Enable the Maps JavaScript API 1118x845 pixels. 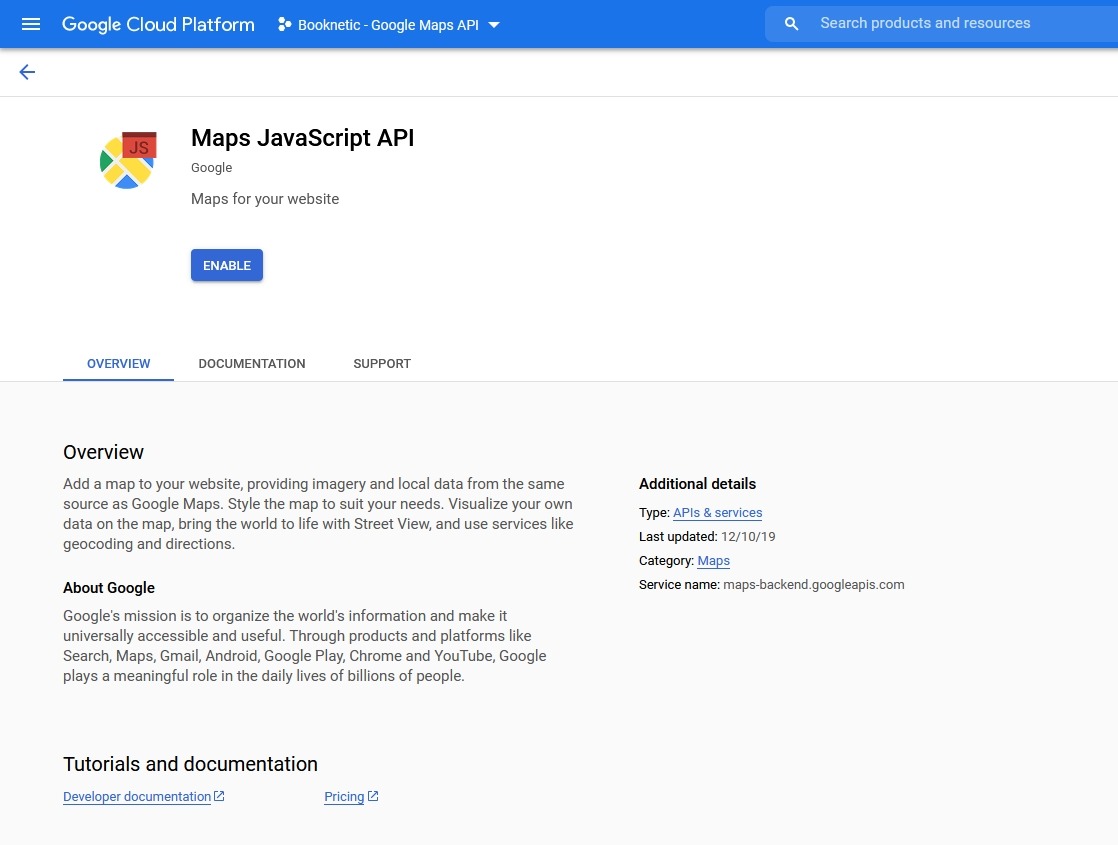coord(227,265)
